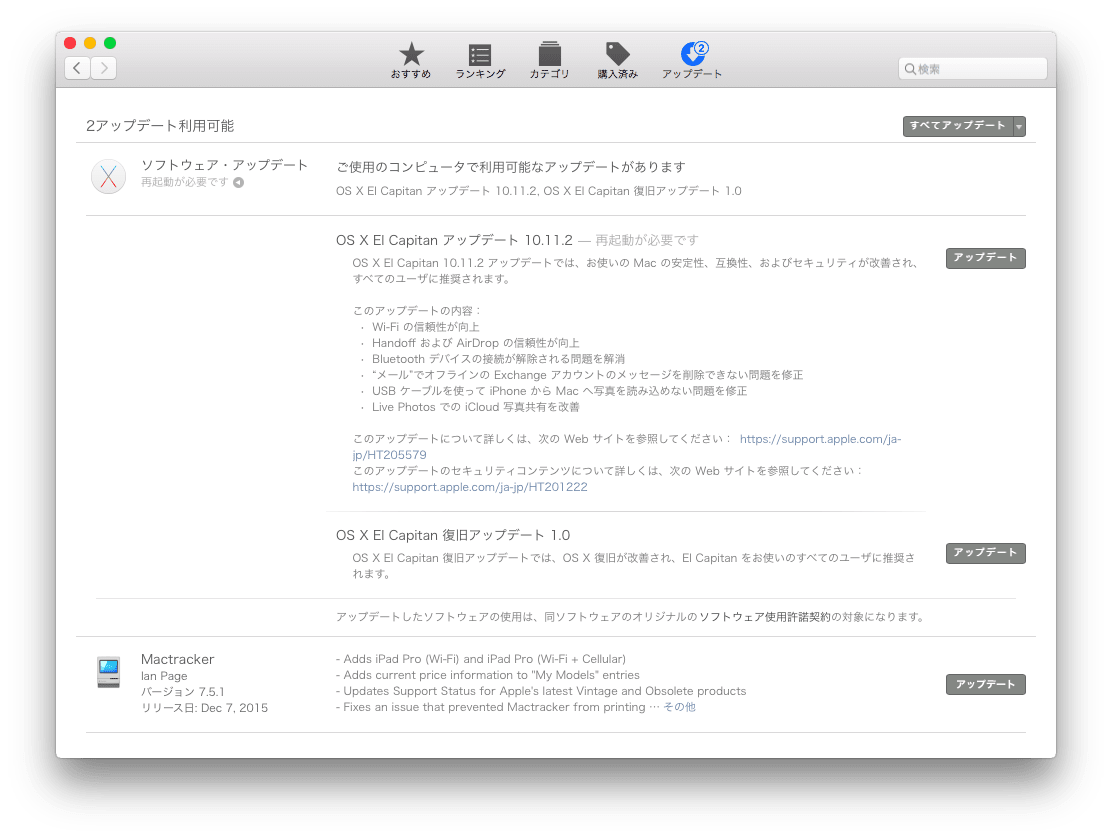Click the Ian Page developer name
This screenshot has width=1112, height=838.
click(x=164, y=676)
